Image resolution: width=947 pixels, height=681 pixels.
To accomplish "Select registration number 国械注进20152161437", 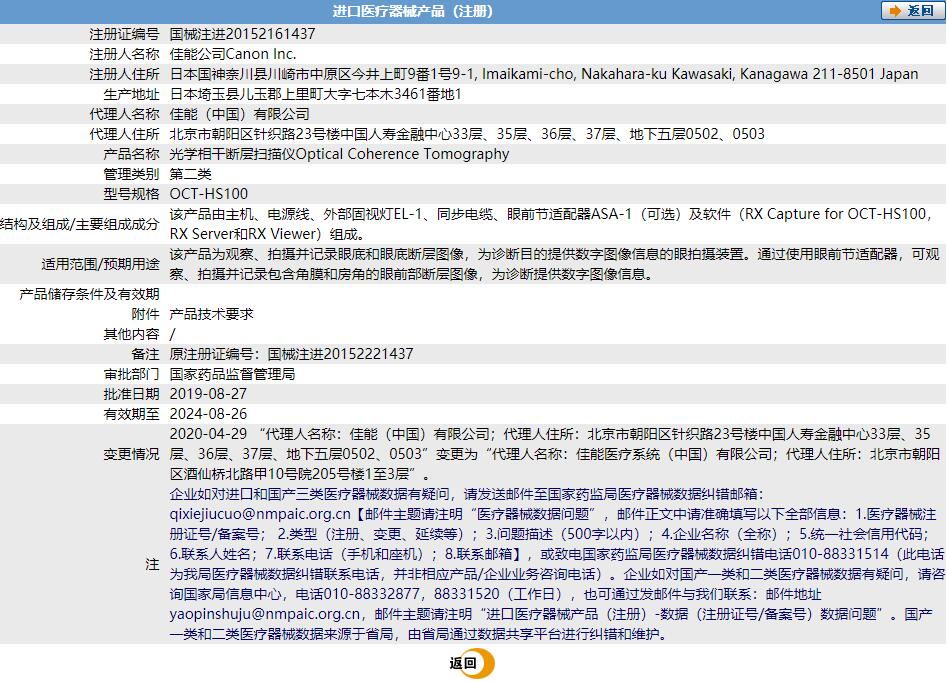I will click(x=242, y=34).
